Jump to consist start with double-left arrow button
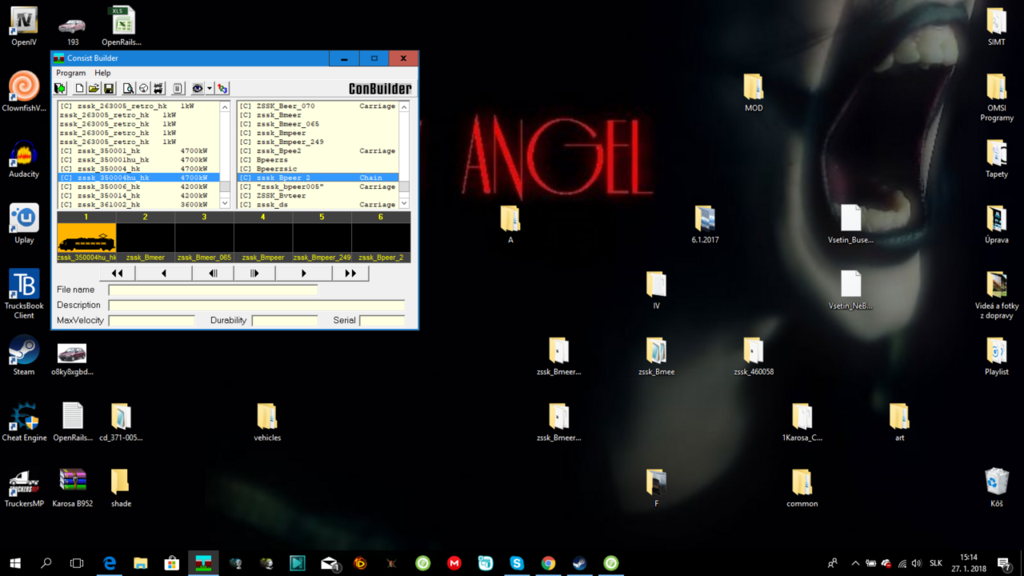 tap(117, 273)
